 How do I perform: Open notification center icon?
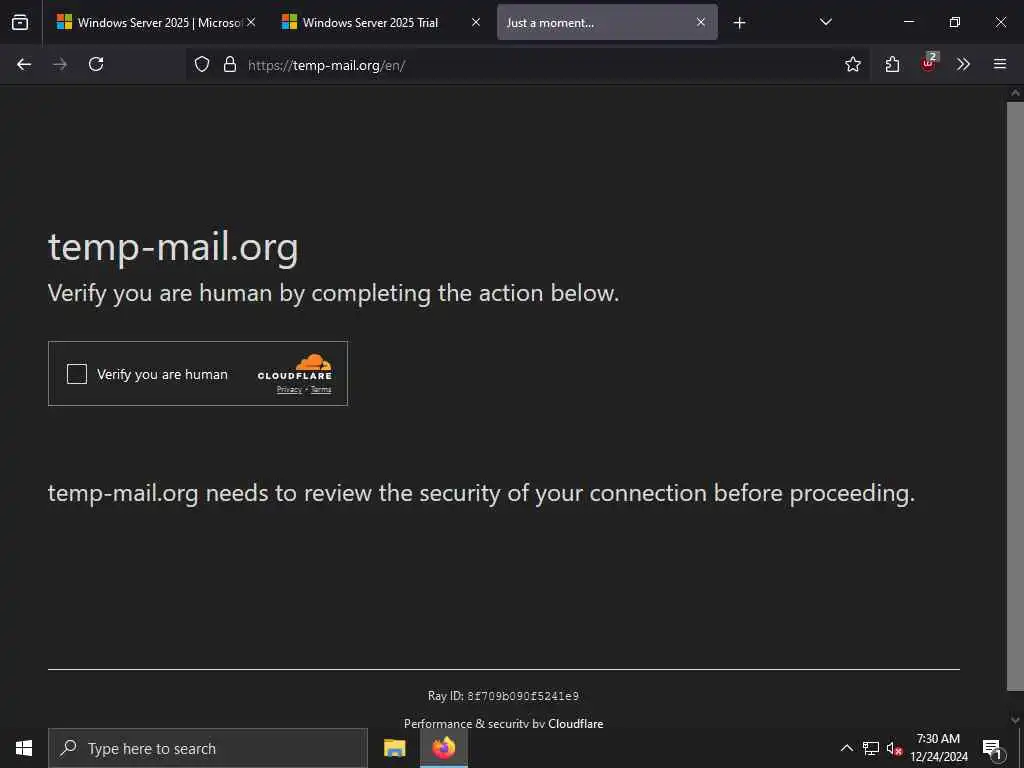tap(992, 748)
